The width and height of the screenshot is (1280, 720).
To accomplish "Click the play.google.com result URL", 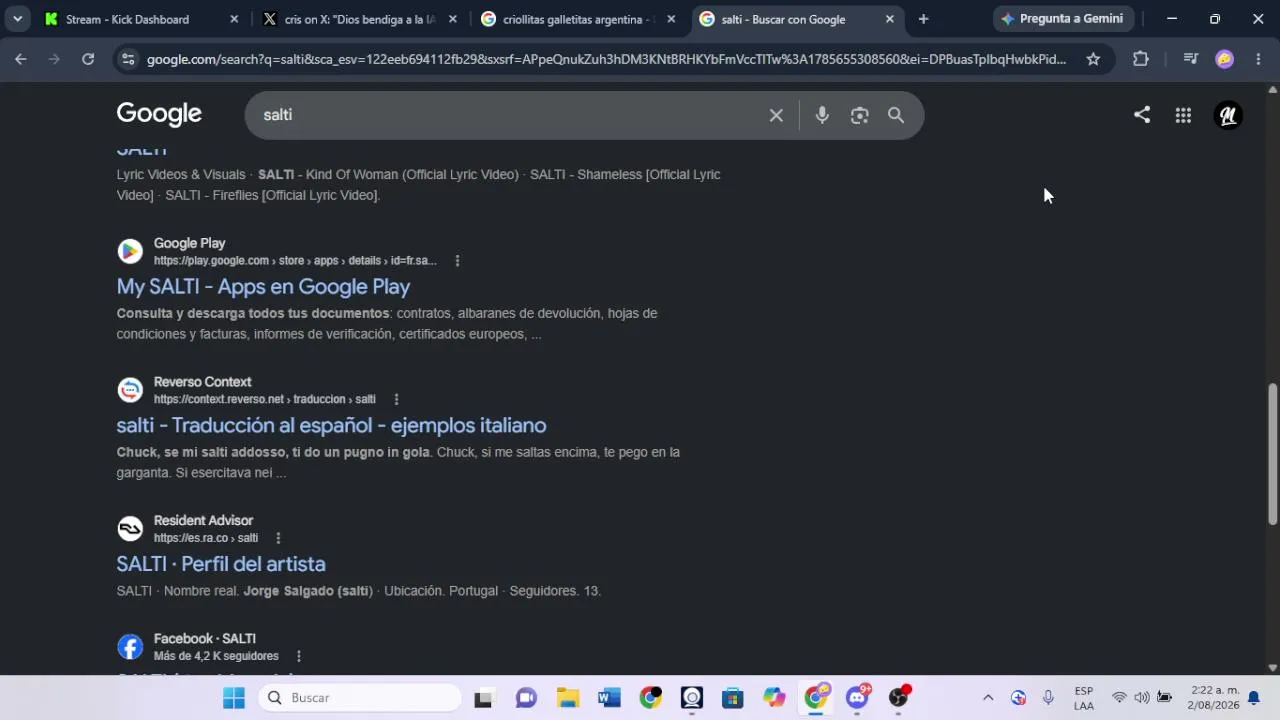I will tap(295, 261).
